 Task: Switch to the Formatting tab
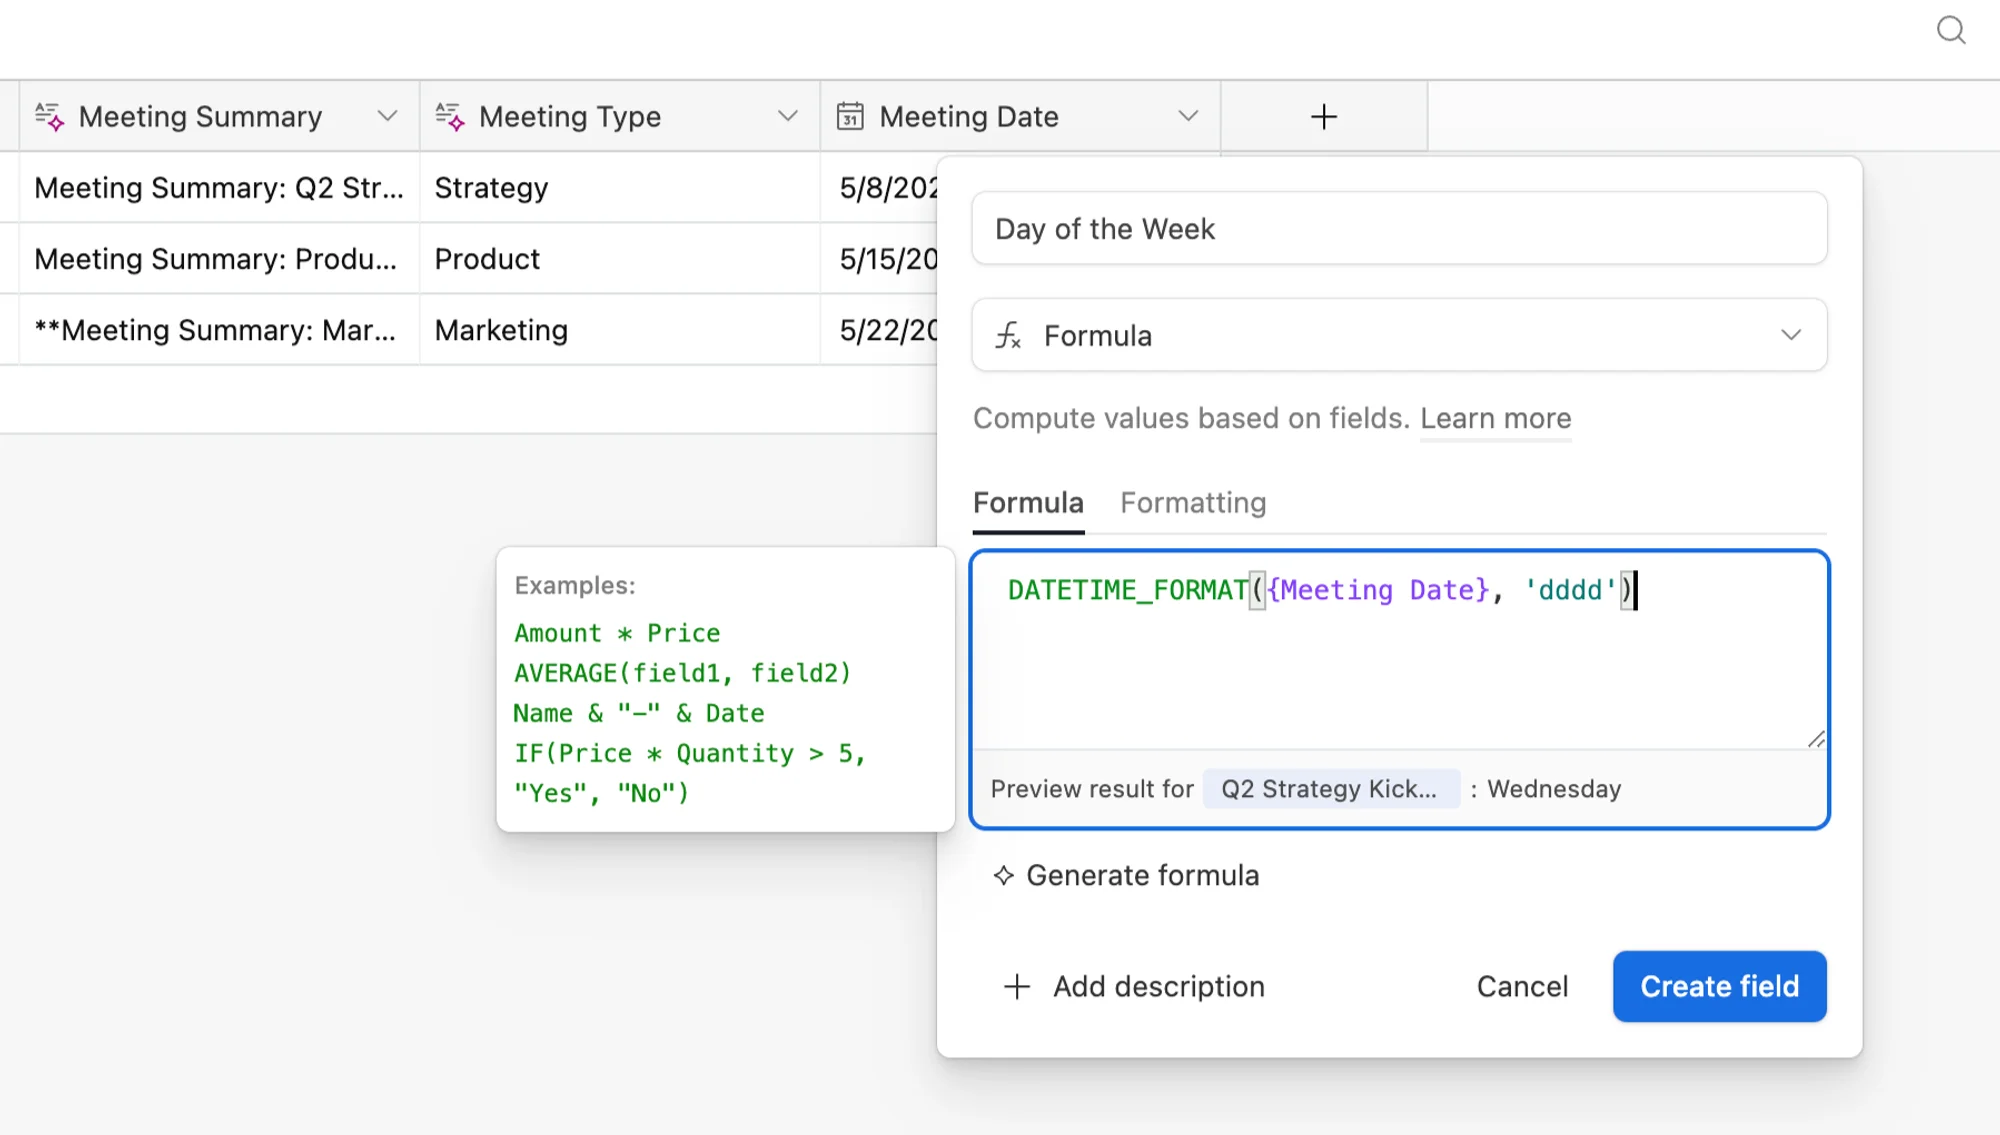pos(1193,503)
